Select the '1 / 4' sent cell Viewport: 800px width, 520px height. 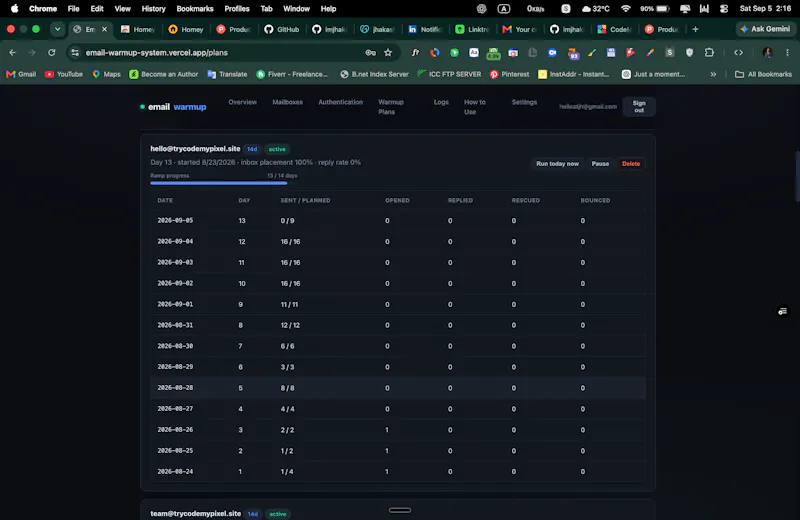(287, 472)
